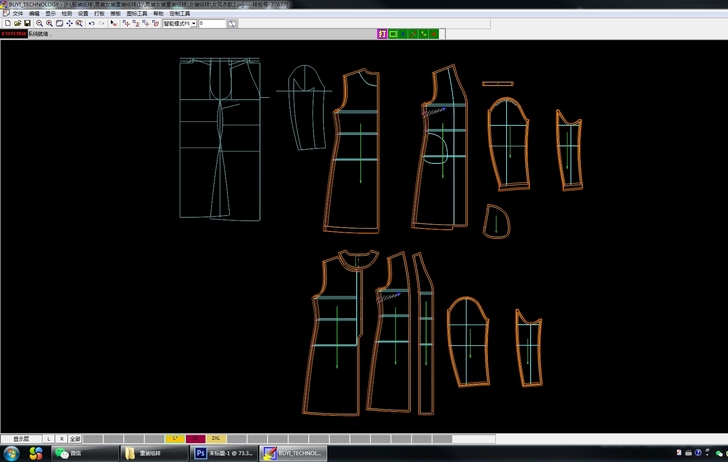Switch to the folder window in taskbar
Viewport: 728px width, 462px height.
[154, 453]
